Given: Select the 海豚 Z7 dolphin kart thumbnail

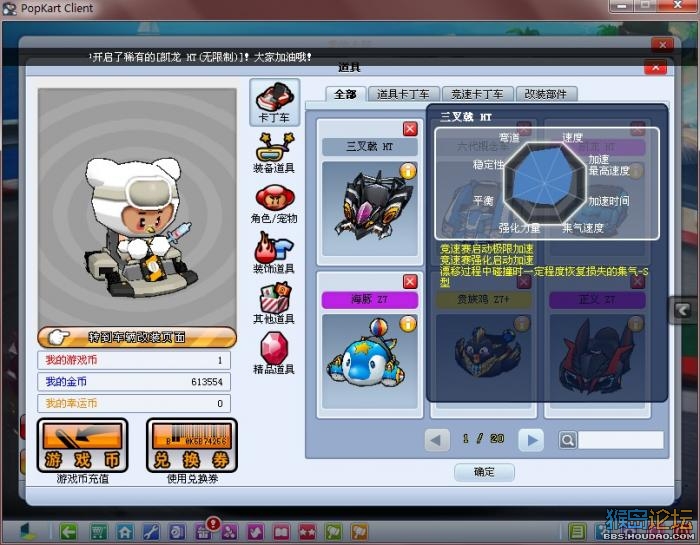Looking at the screenshot, I should tap(370, 362).
